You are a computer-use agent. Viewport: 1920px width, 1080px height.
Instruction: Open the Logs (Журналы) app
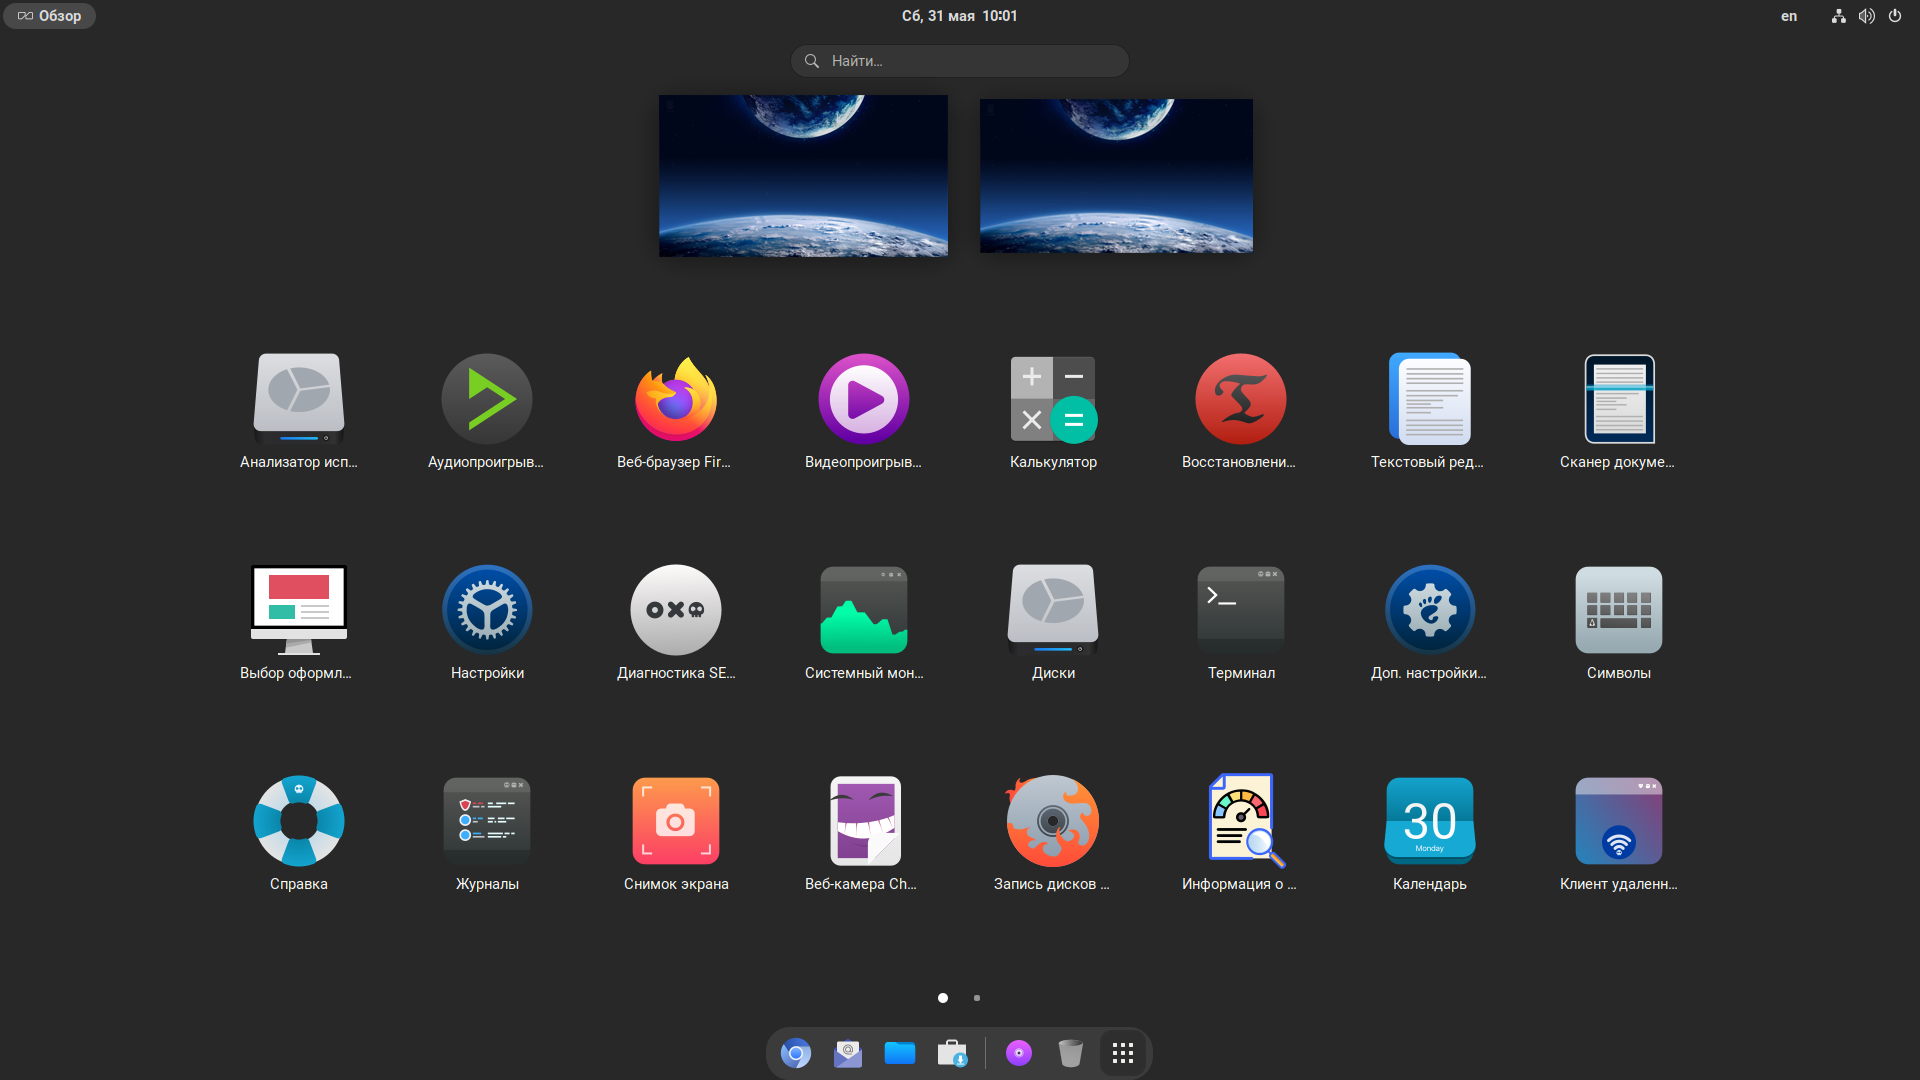point(487,821)
